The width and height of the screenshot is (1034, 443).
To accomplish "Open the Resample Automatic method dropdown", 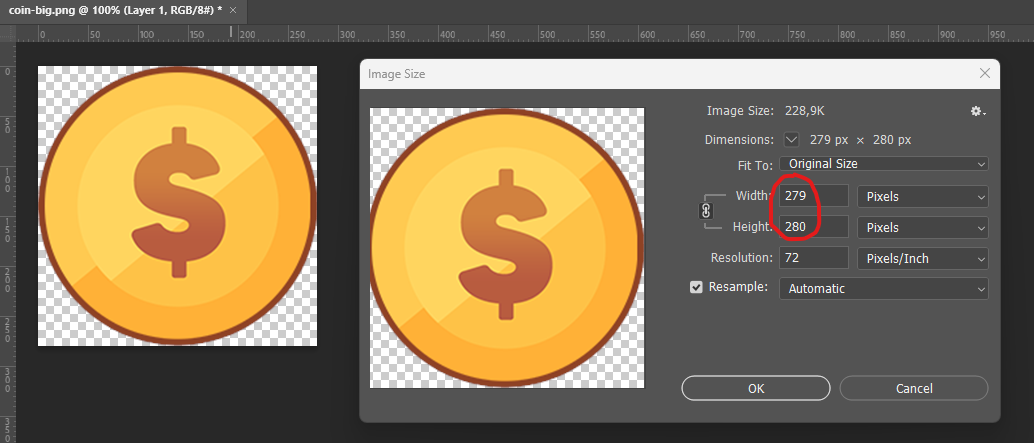I will (884, 289).
